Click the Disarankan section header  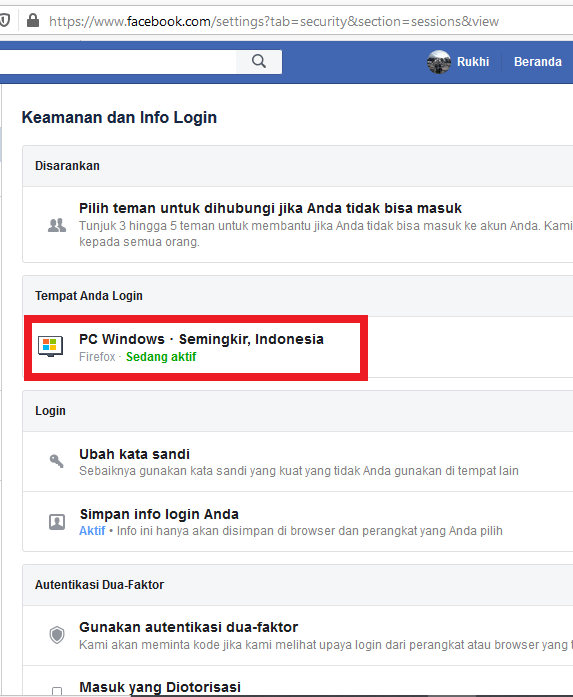click(x=68, y=166)
